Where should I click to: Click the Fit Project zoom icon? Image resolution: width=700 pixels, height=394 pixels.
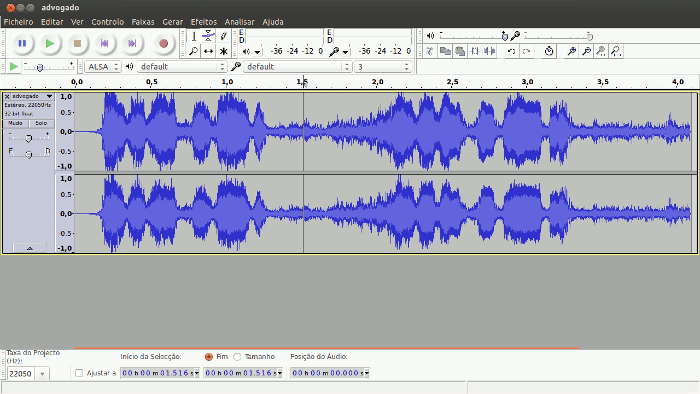[617, 51]
